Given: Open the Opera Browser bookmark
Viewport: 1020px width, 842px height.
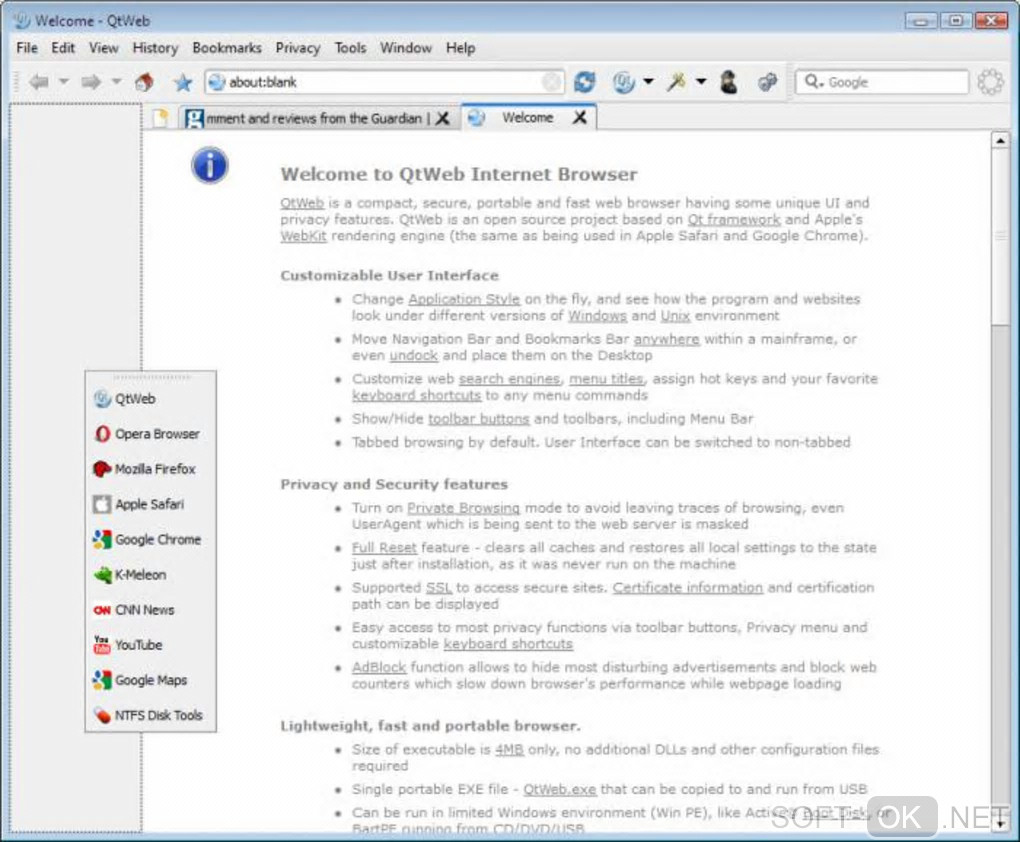Looking at the screenshot, I should click(x=147, y=434).
